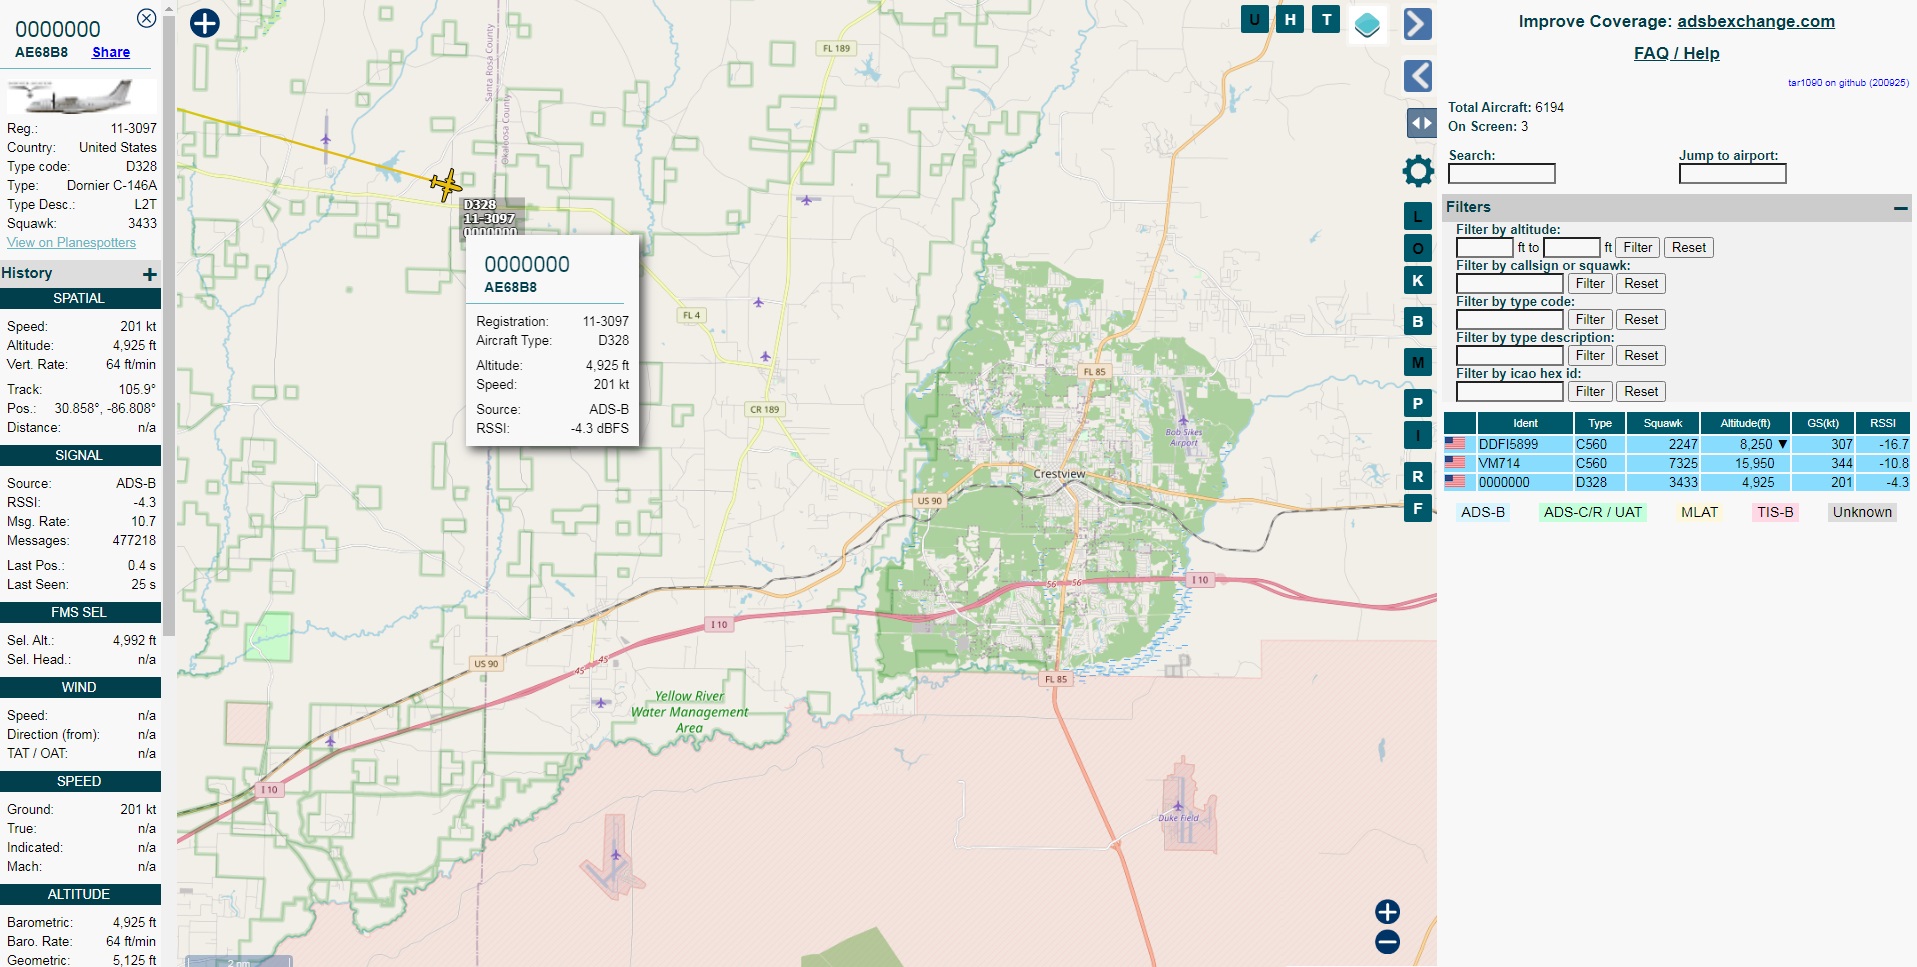Toggle the T map button

click(x=1326, y=19)
